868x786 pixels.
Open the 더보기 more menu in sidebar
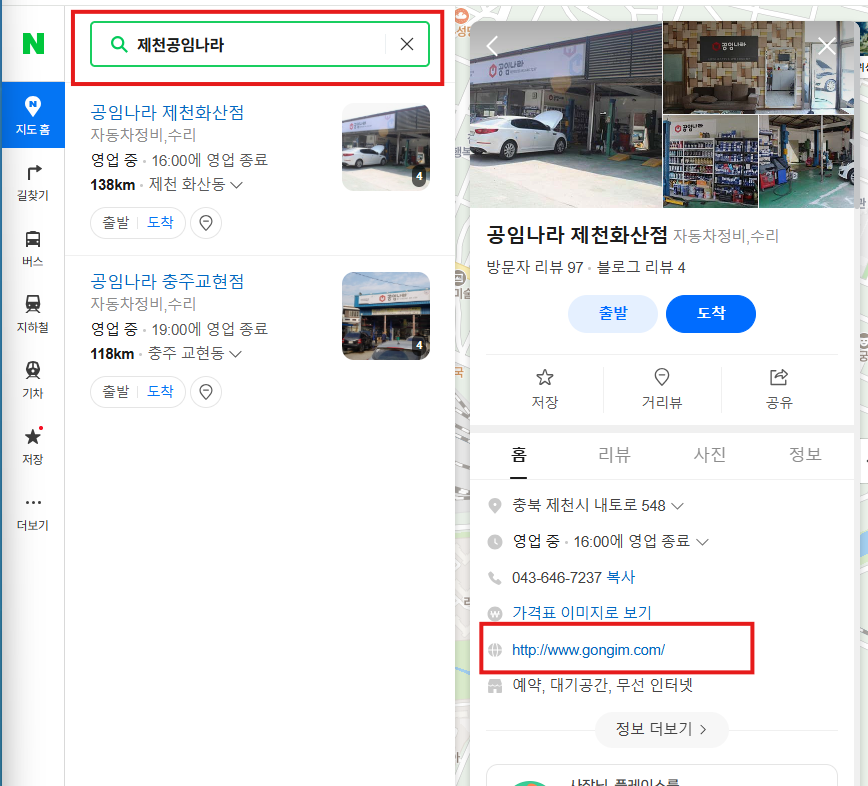(x=33, y=513)
